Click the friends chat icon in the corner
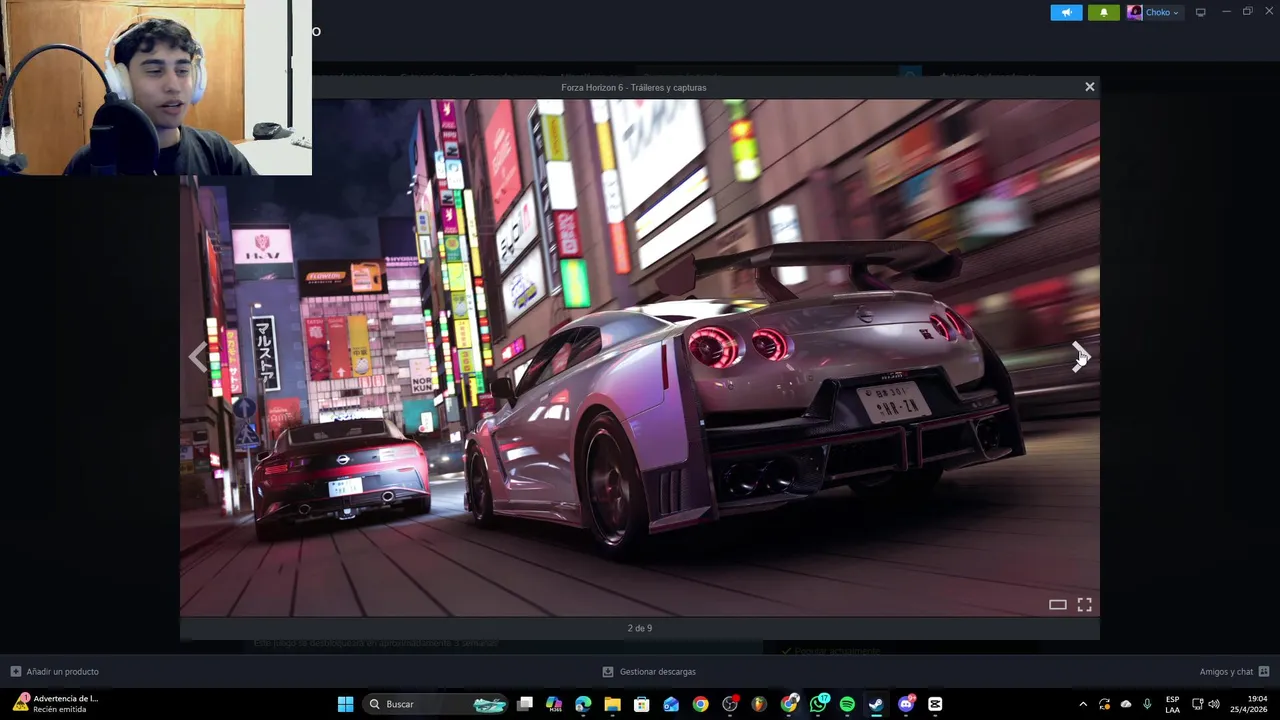The height and width of the screenshot is (720, 1280). (1264, 672)
